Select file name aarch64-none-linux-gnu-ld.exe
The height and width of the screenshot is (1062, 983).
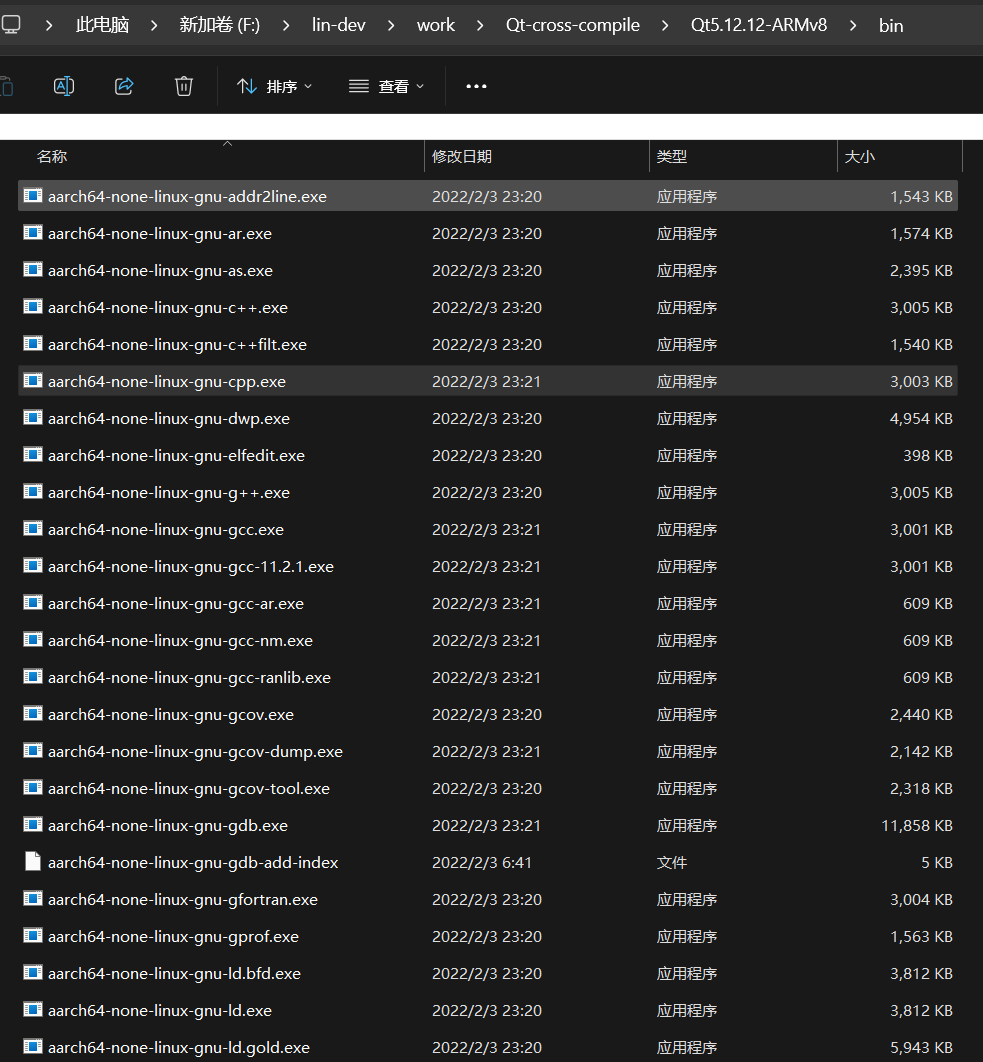(160, 1011)
